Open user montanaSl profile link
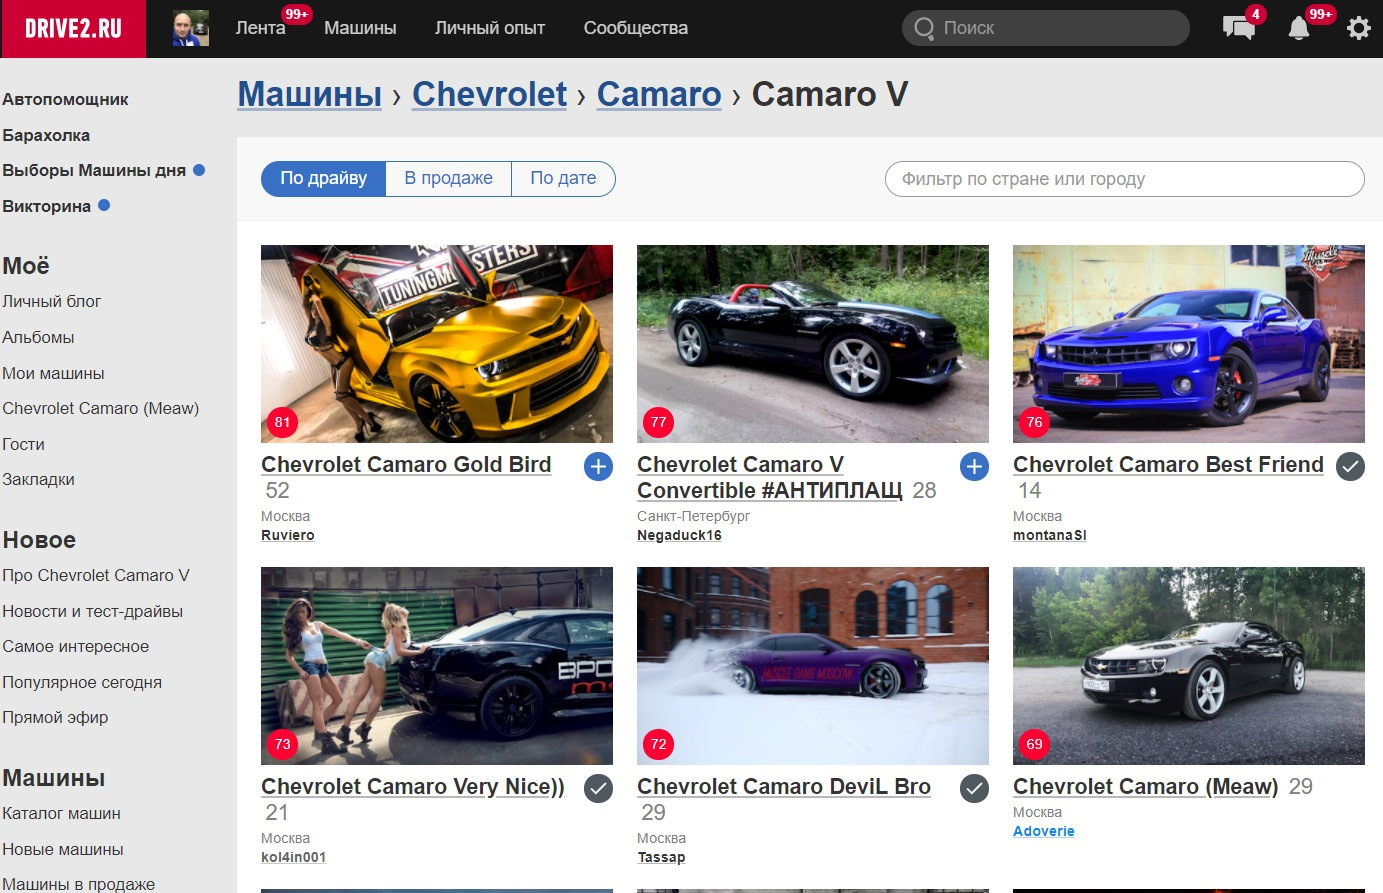 [1050, 535]
